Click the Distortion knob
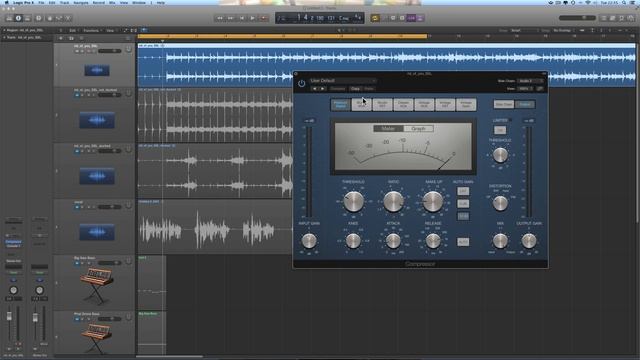Viewport: 640px width, 360px height. click(500, 203)
